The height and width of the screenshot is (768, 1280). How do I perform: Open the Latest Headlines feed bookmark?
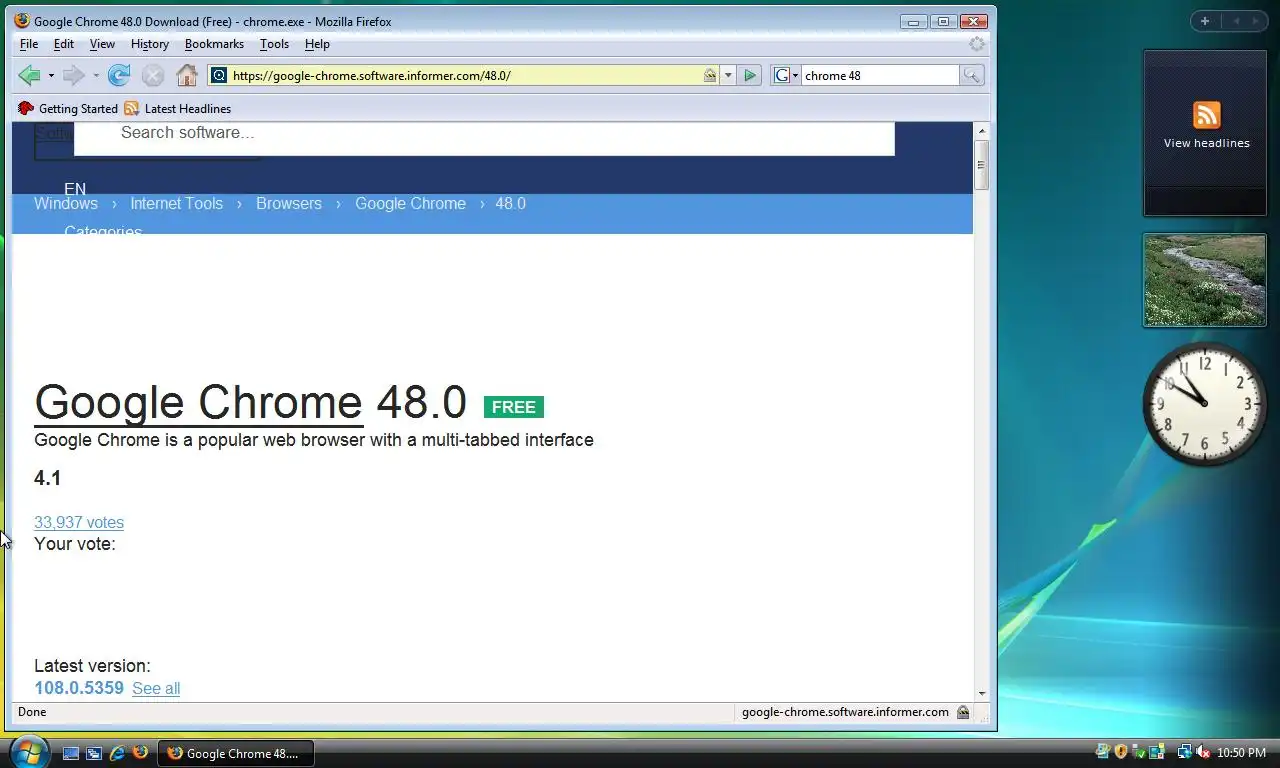click(x=177, y=108)
